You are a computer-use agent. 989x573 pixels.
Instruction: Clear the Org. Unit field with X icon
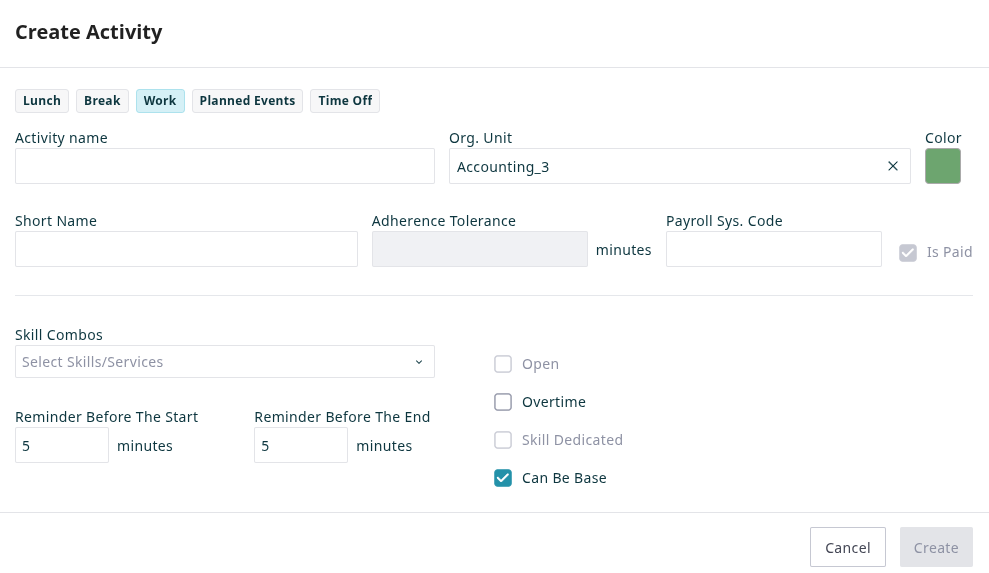(893, 166)
